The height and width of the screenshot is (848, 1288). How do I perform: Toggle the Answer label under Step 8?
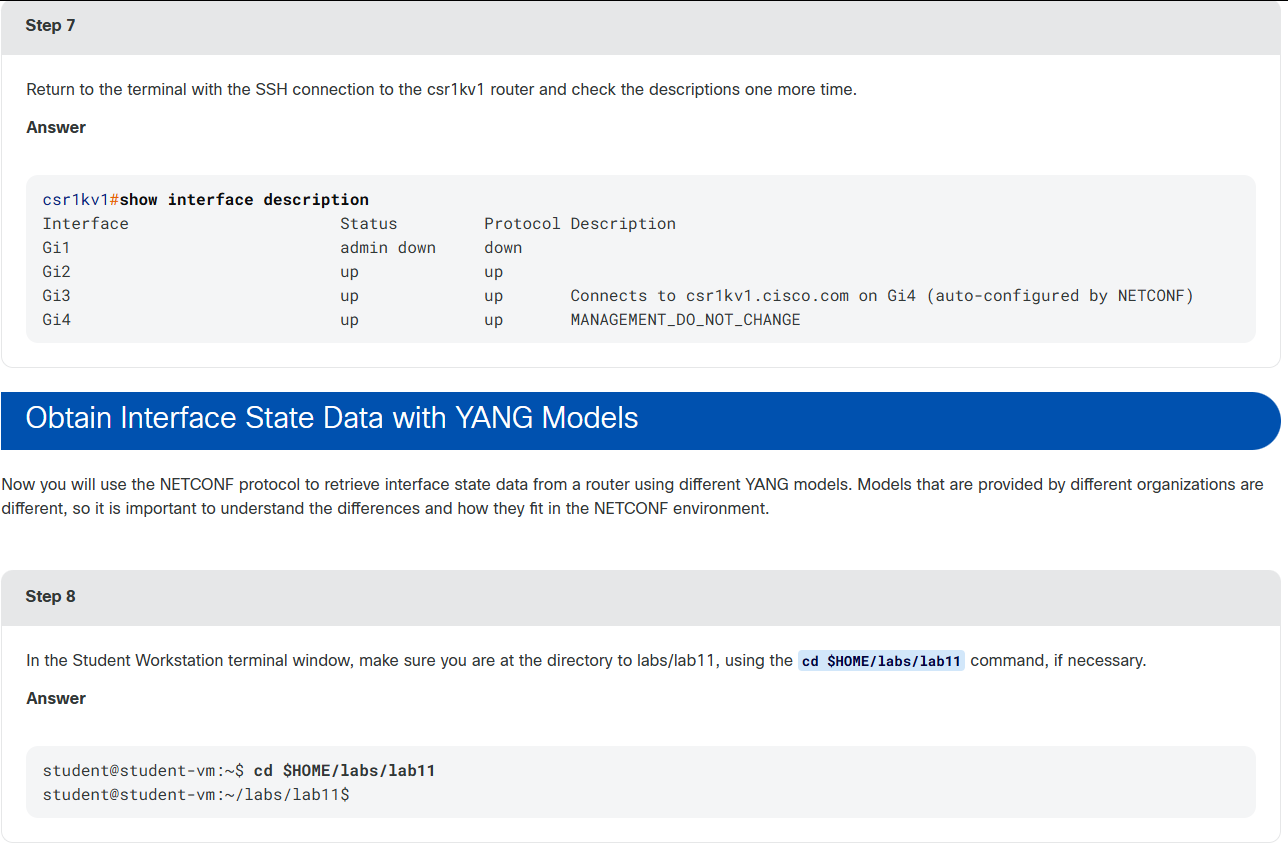(x=56, y=698)
